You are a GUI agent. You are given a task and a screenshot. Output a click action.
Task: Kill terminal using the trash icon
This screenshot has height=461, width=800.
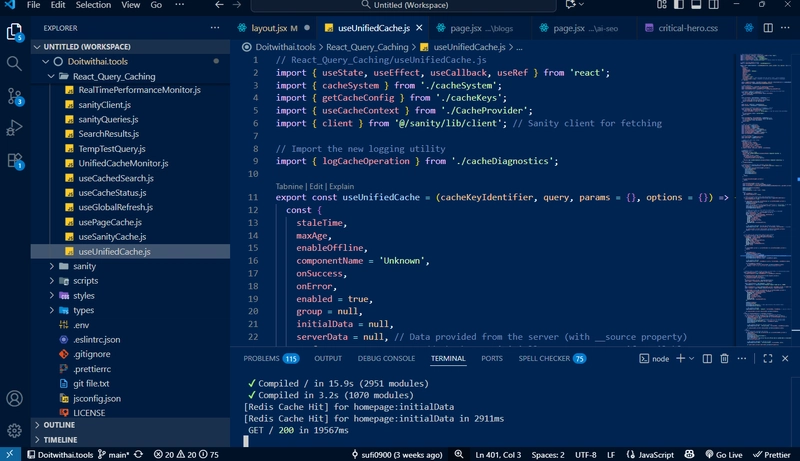[x=724, y=358]
